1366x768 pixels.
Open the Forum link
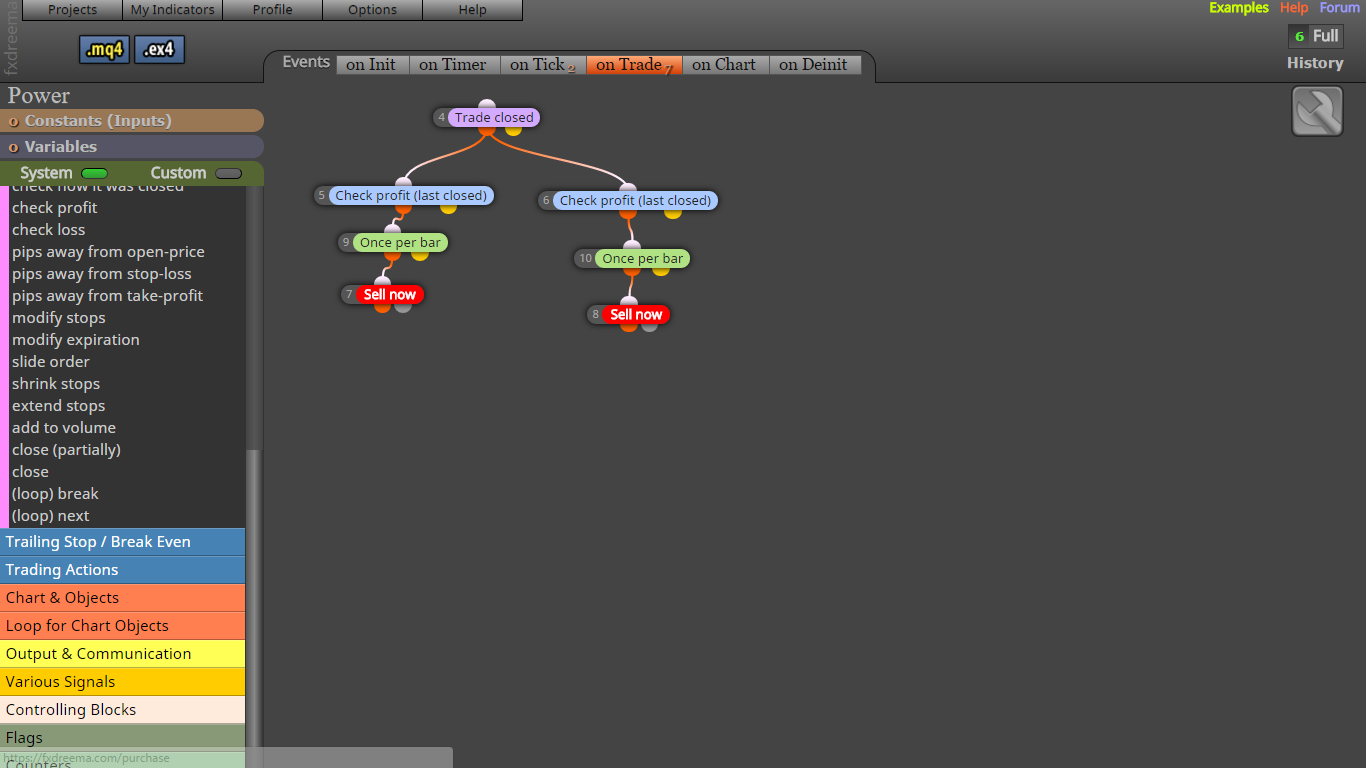click(1340, 8)
